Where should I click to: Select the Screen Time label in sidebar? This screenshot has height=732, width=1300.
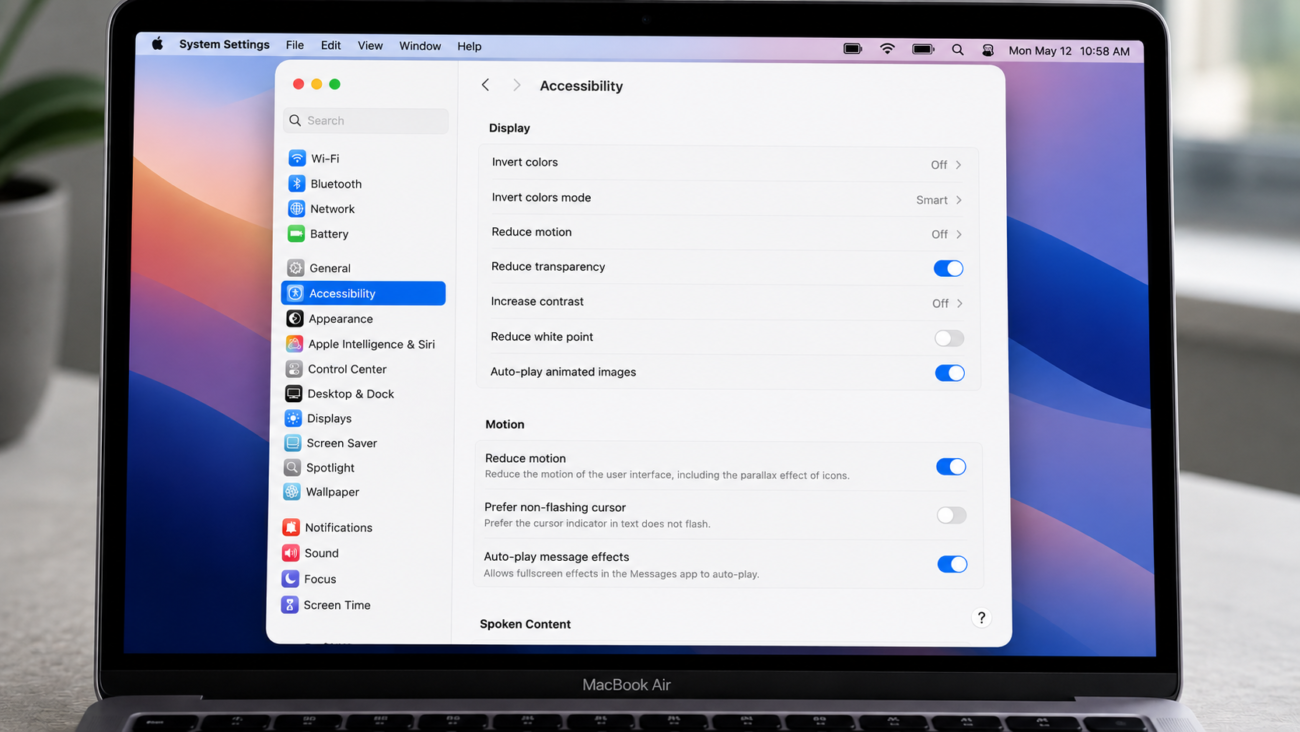point(337,605)
